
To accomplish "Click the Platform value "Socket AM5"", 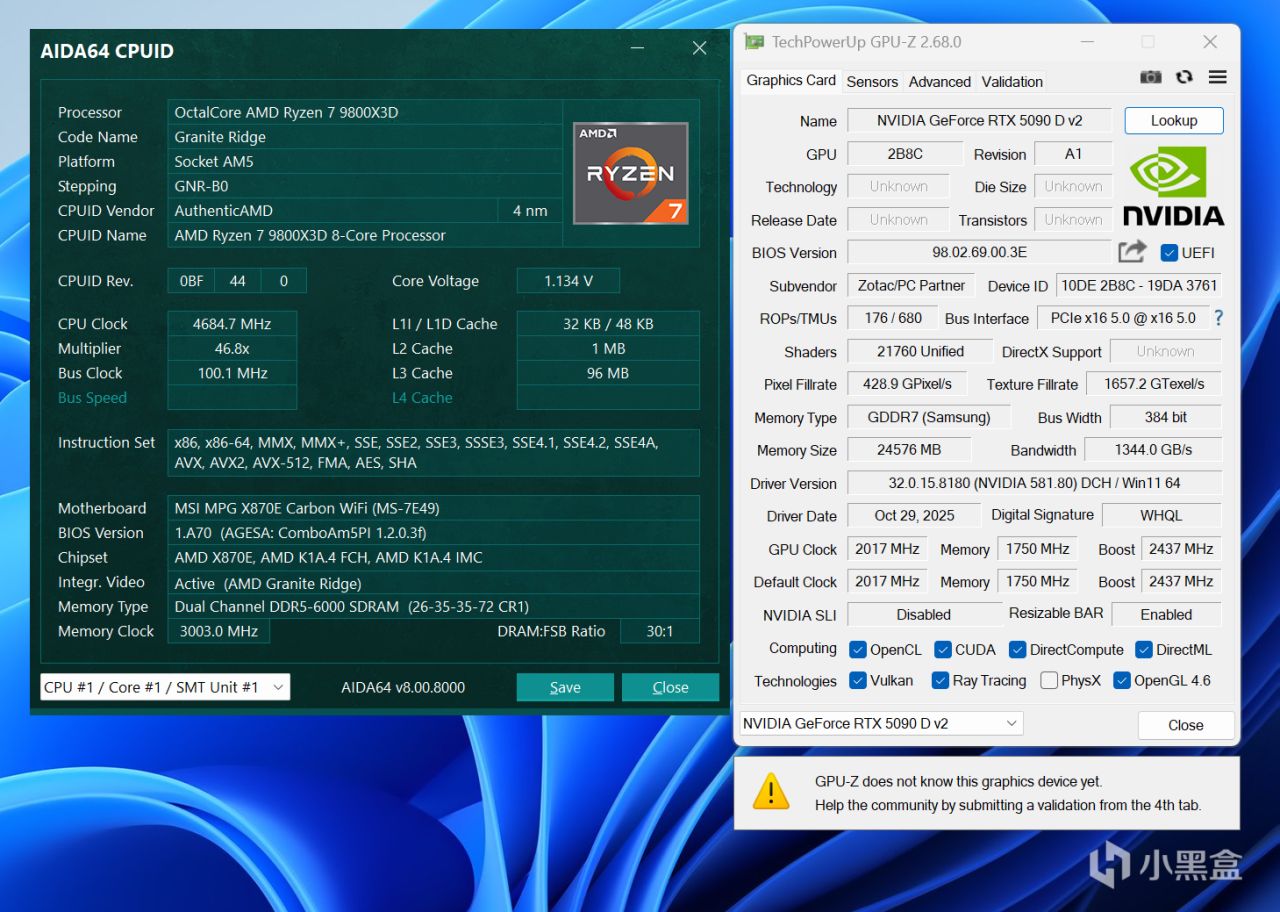I will 365,161.
